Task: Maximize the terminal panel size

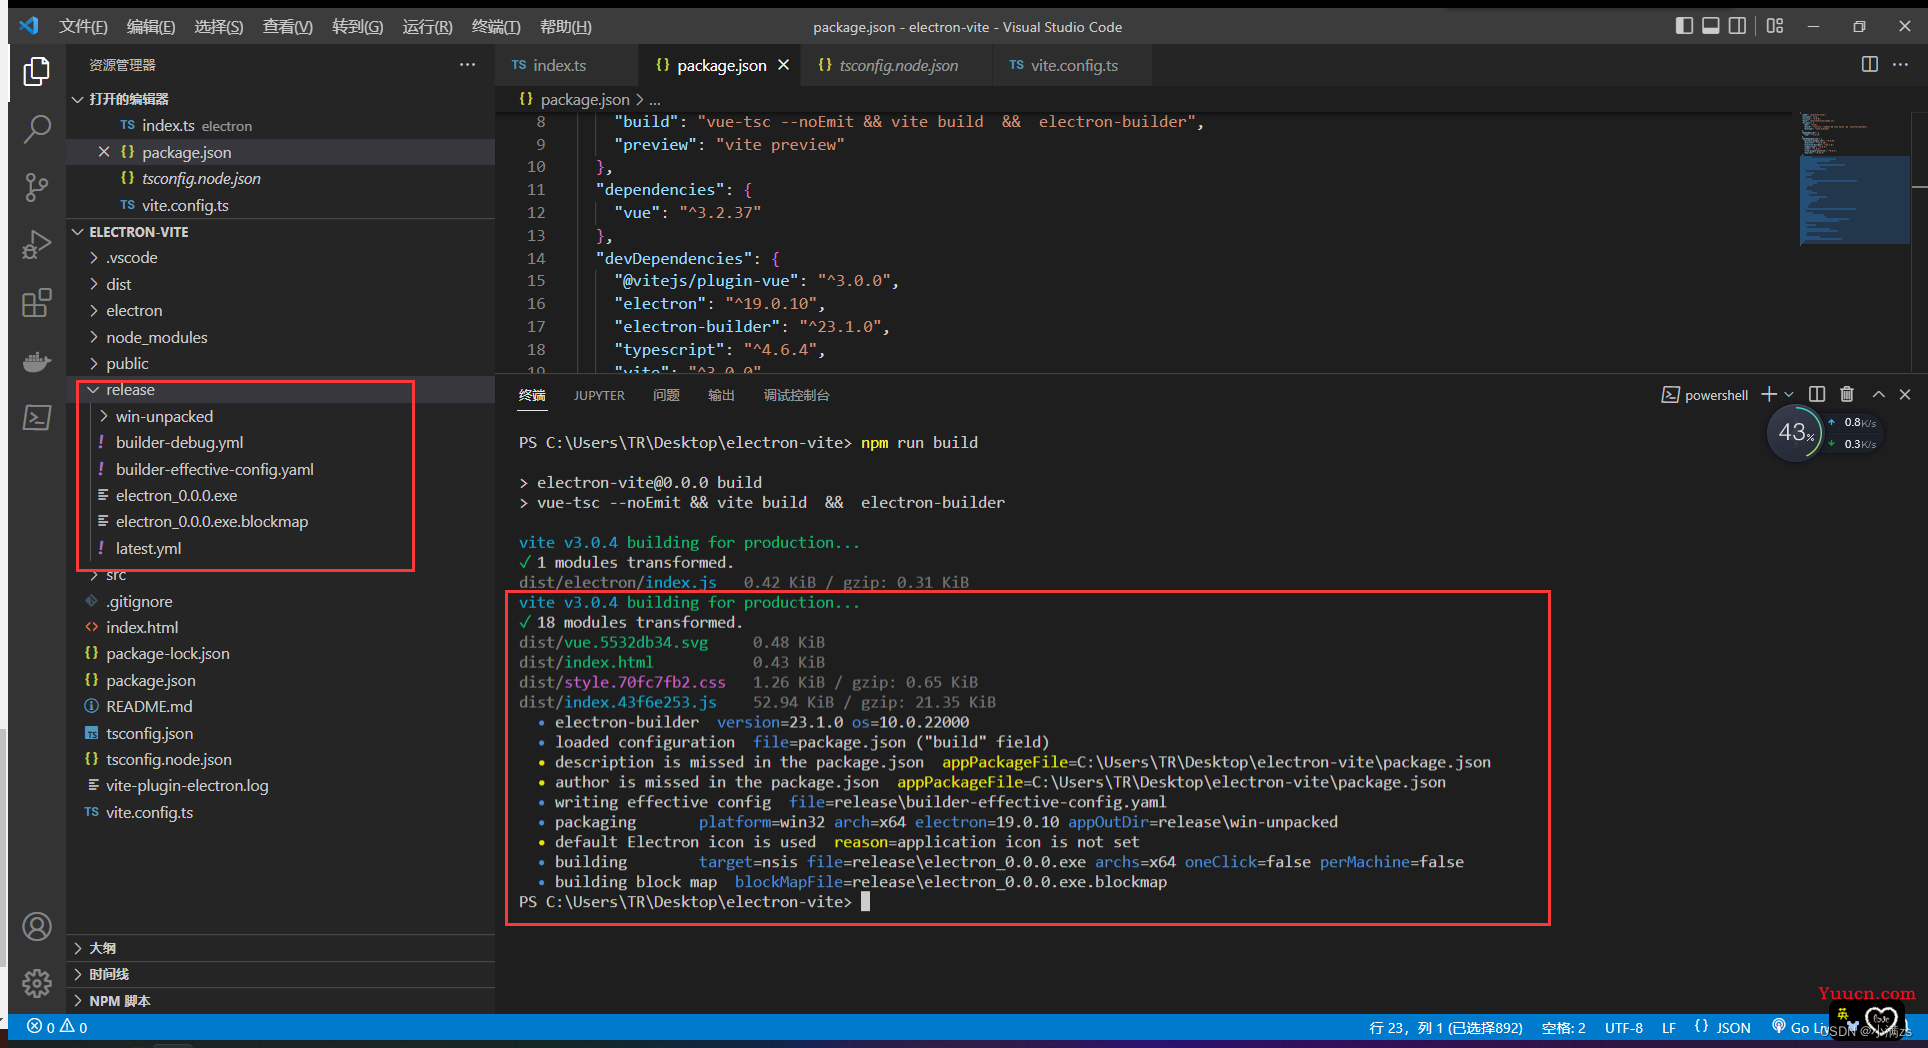Action: tap(1878, 395)
